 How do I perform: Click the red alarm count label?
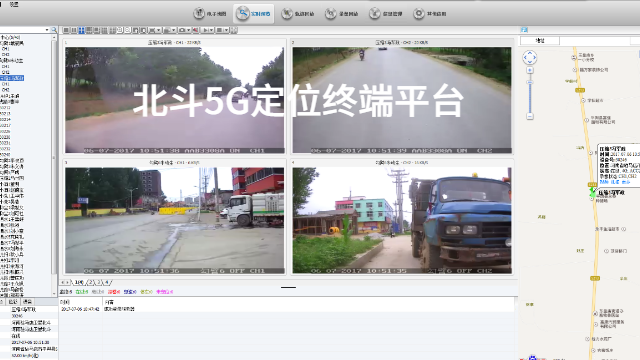point(114,292)
